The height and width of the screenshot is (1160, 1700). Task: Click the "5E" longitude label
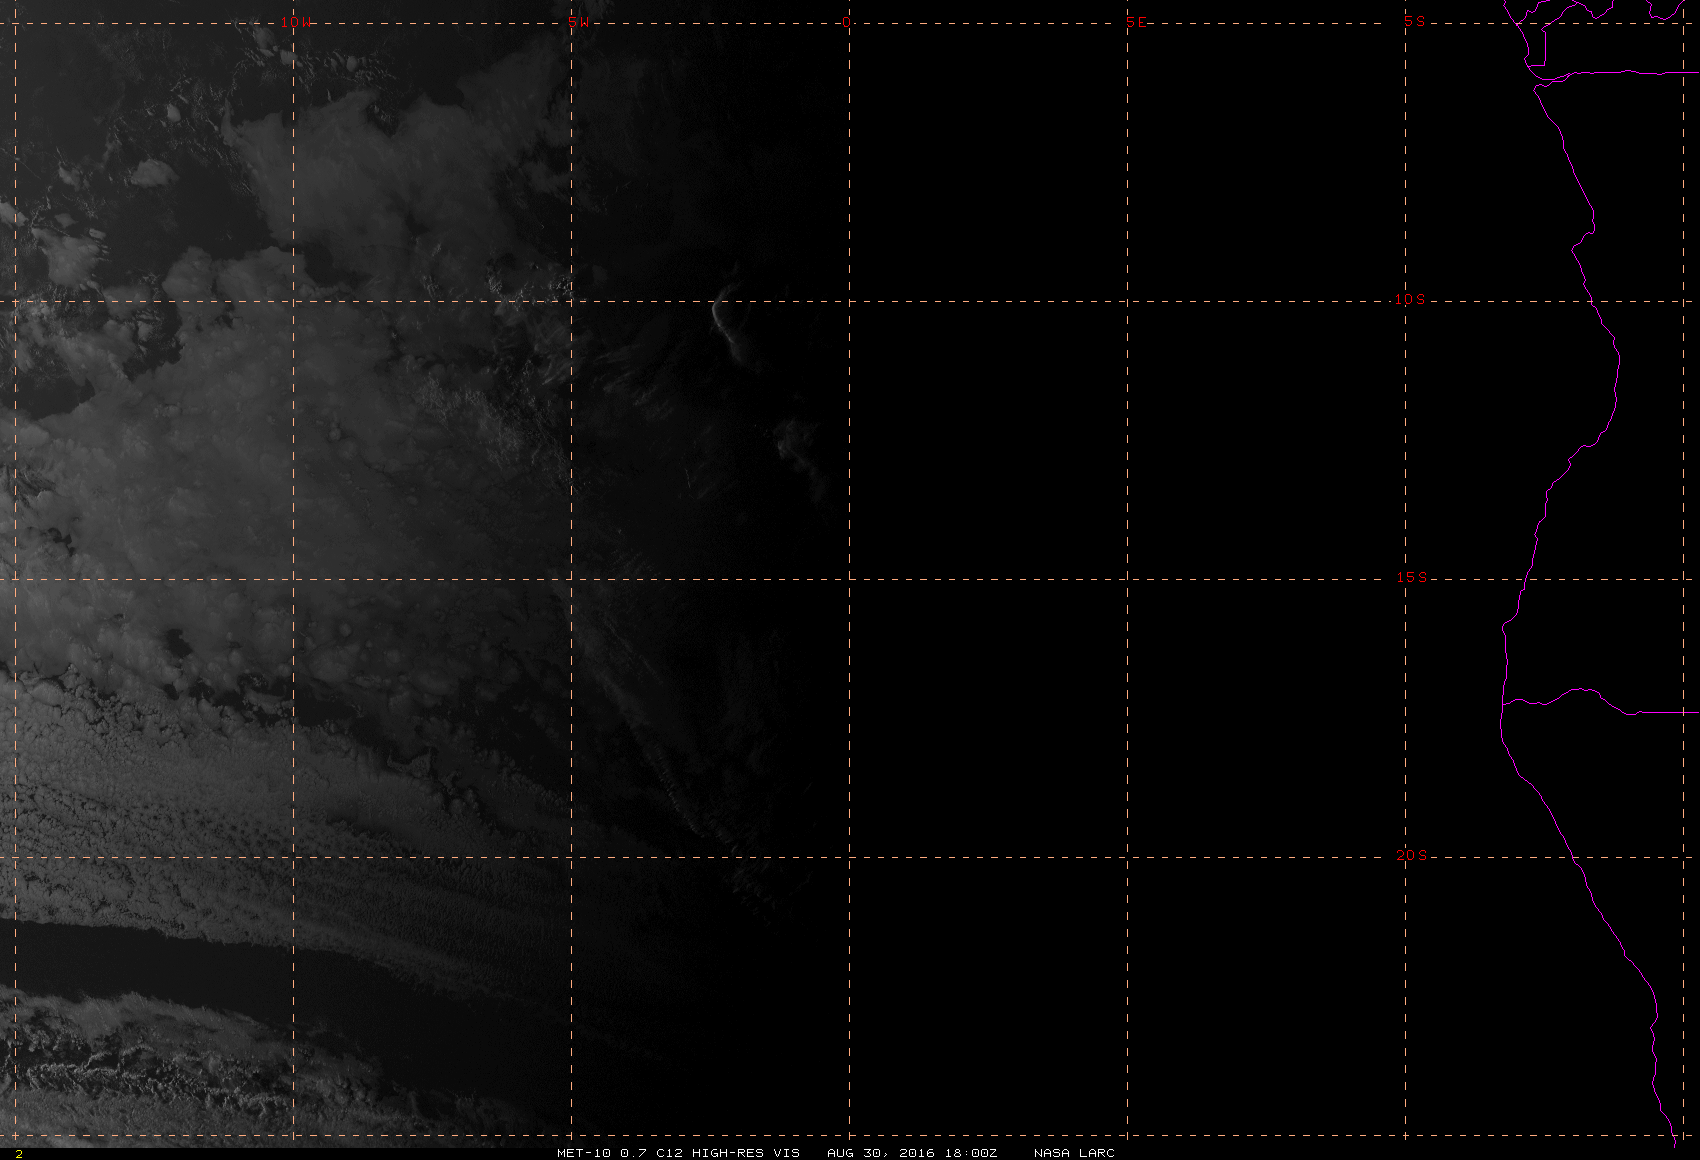(x=1136, y=22)
